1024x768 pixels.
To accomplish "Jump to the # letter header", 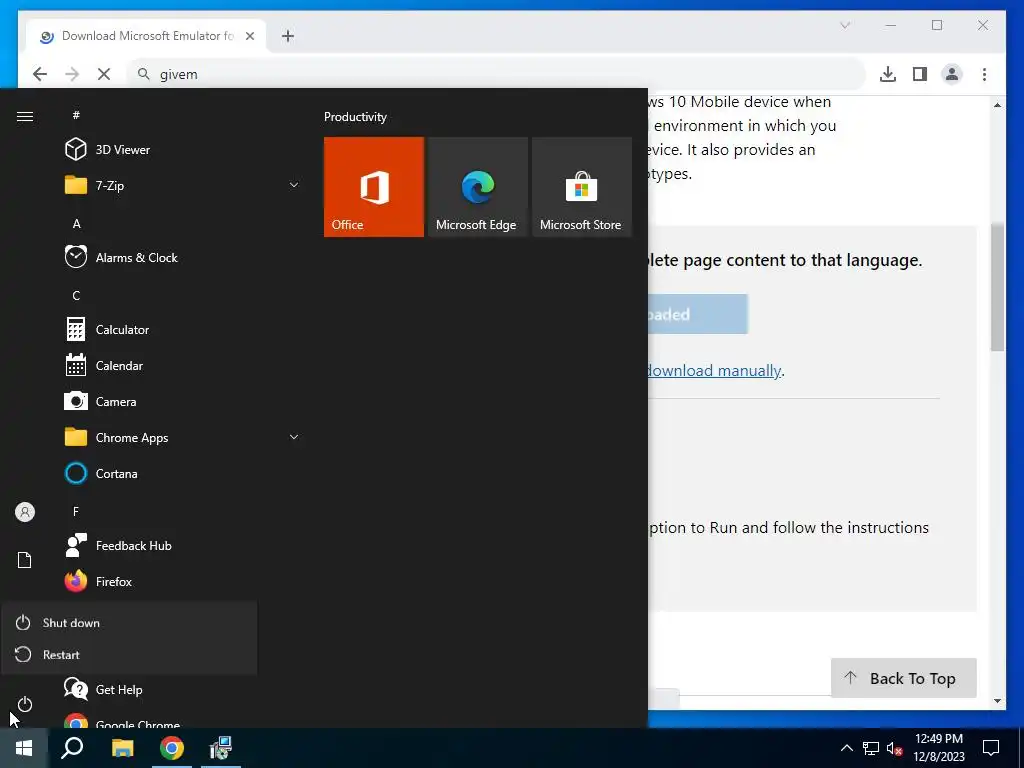I will point(76,115).
